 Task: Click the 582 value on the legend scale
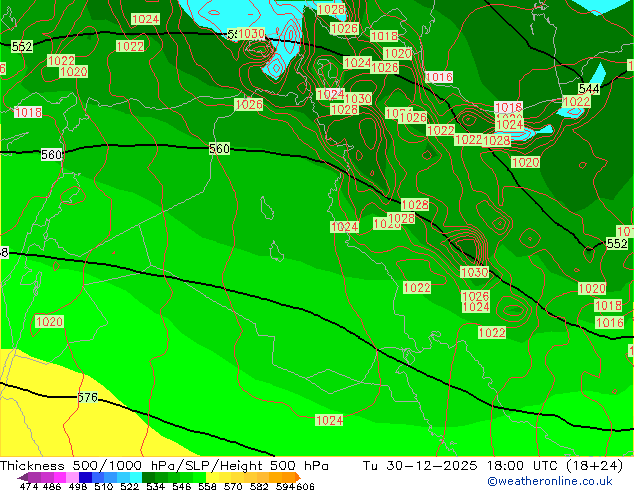click(259, 486)
